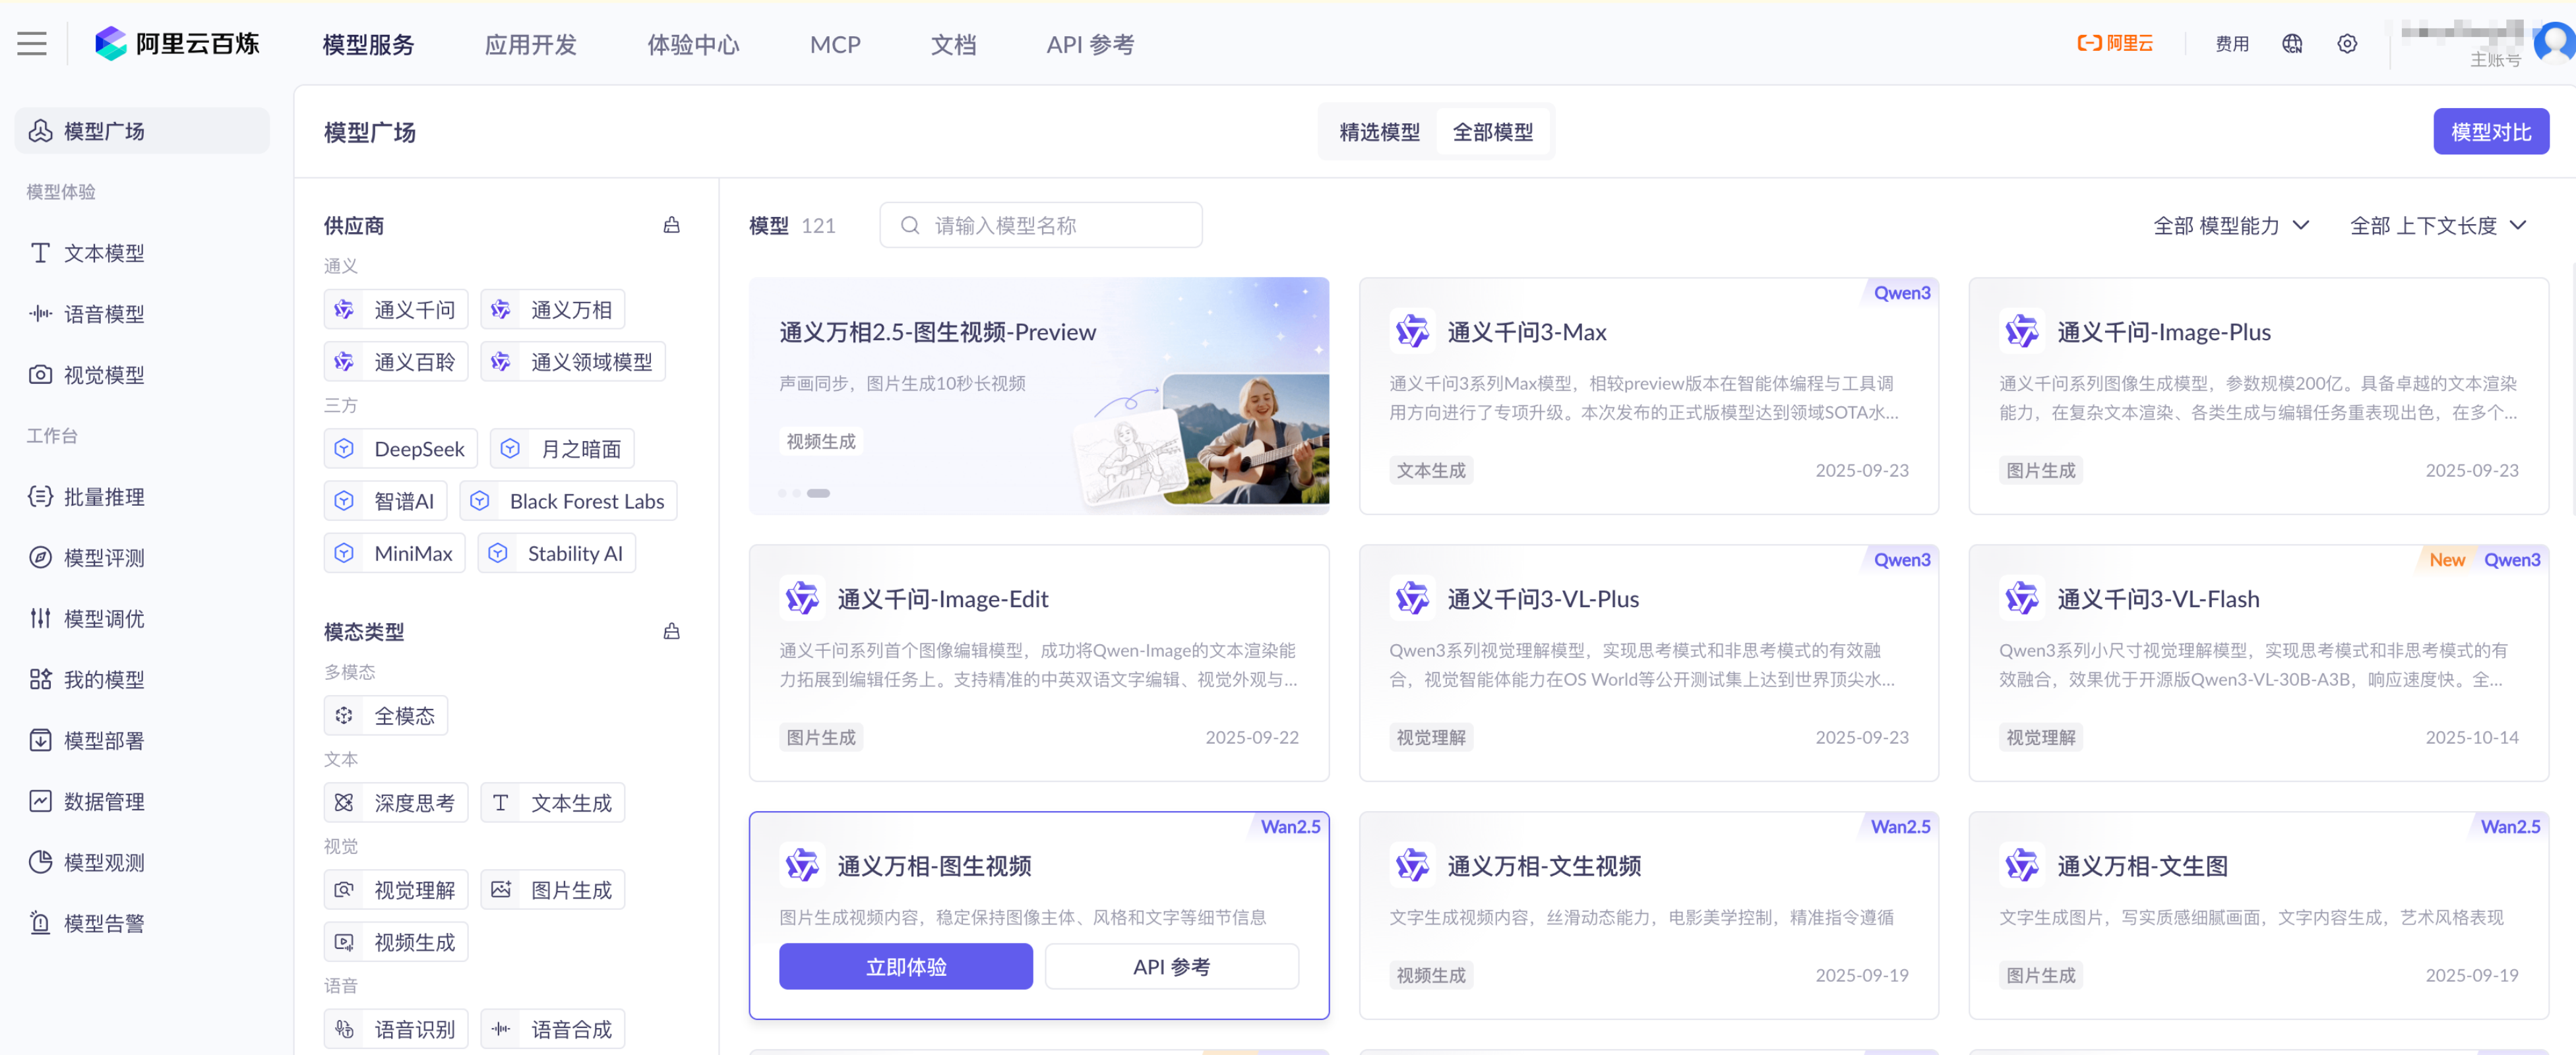
Task: Toggle the DeepSeek provider filter
Action: [401, 449]
